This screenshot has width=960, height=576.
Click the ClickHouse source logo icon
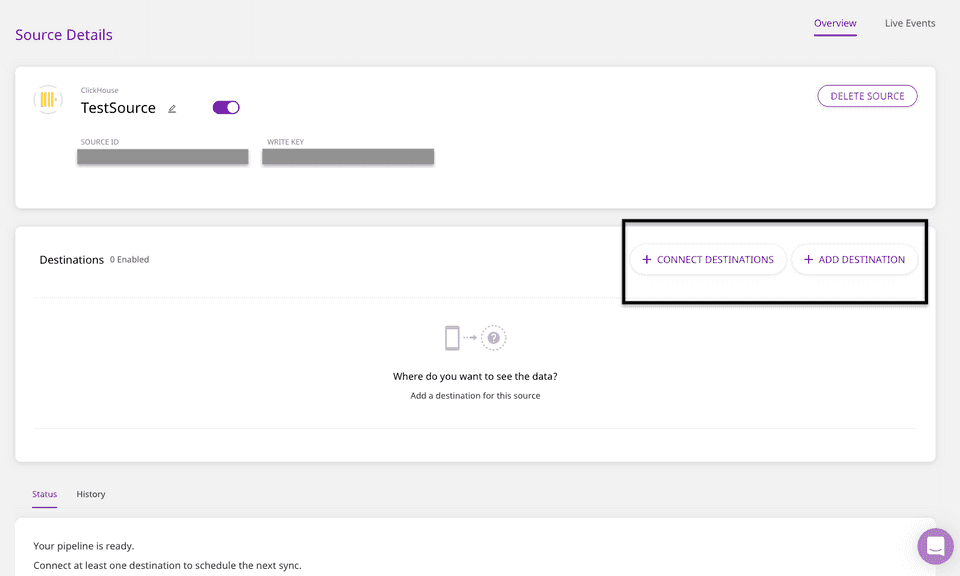coord(48,100)
